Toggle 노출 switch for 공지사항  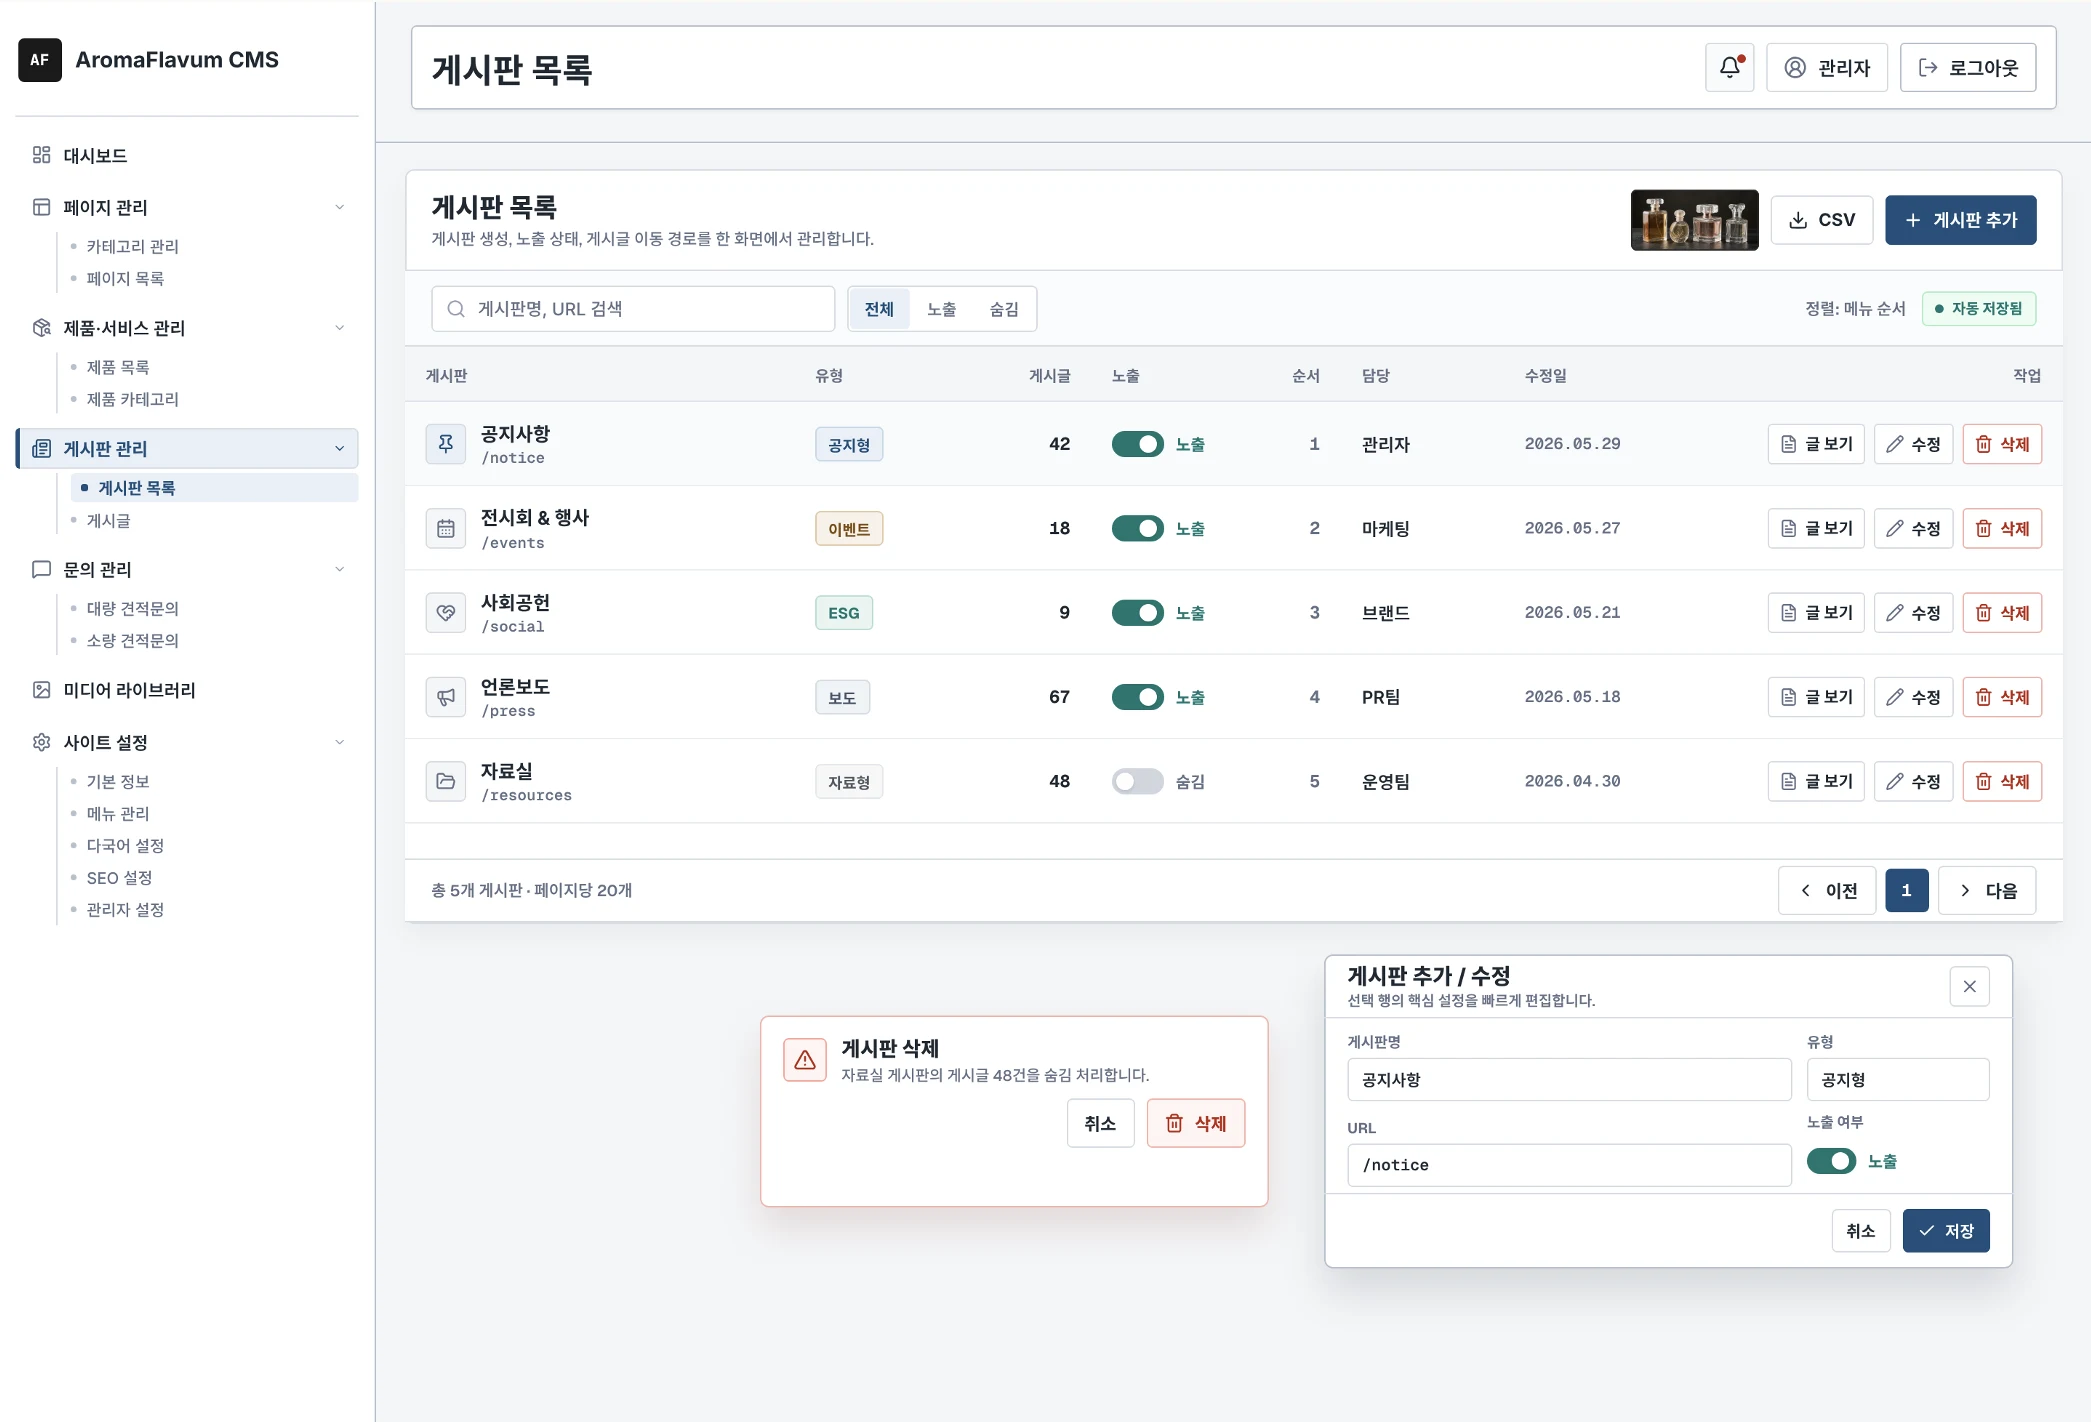click(x=1137, y=444)
